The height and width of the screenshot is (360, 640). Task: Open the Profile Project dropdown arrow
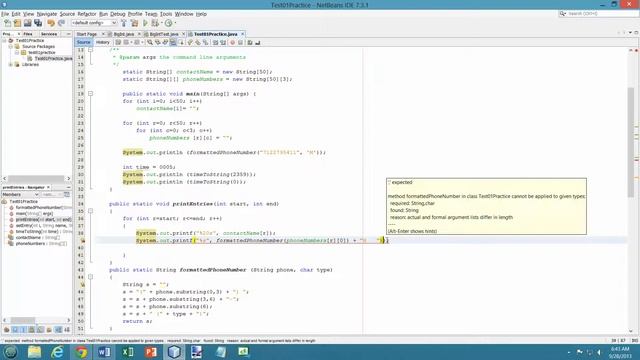175,23
